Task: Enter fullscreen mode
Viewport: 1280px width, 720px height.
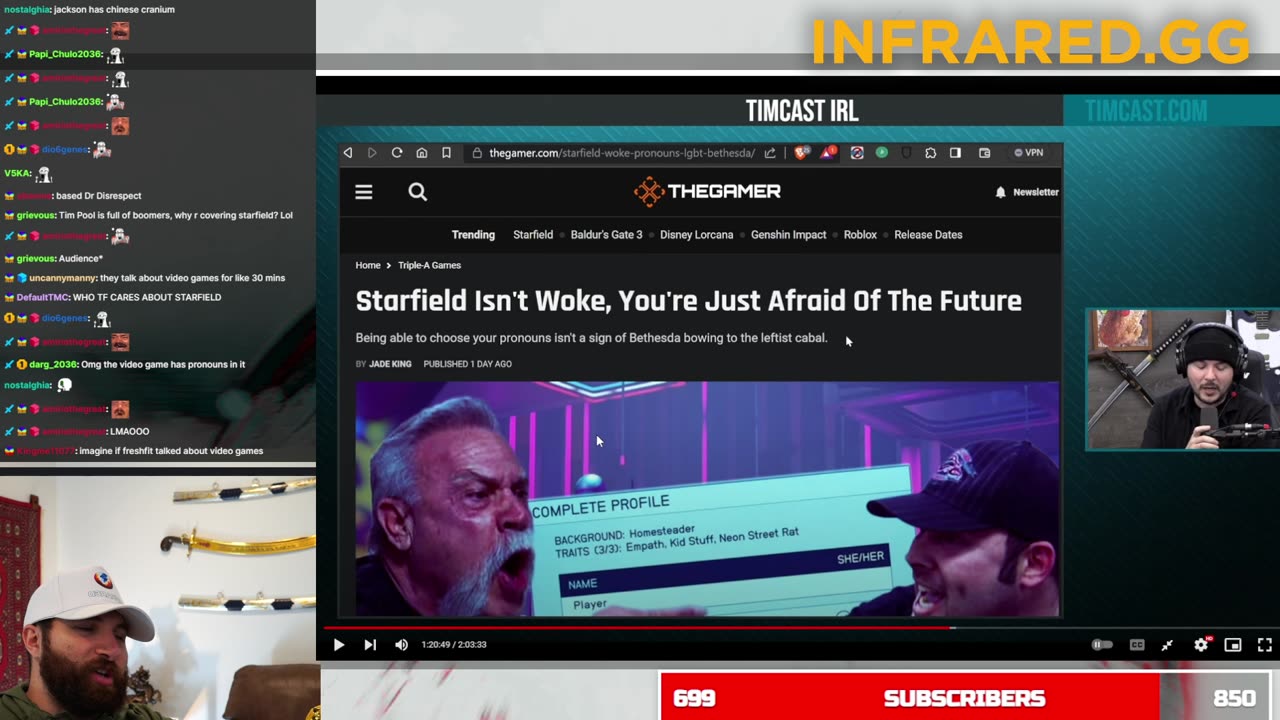Action: 1265,645
